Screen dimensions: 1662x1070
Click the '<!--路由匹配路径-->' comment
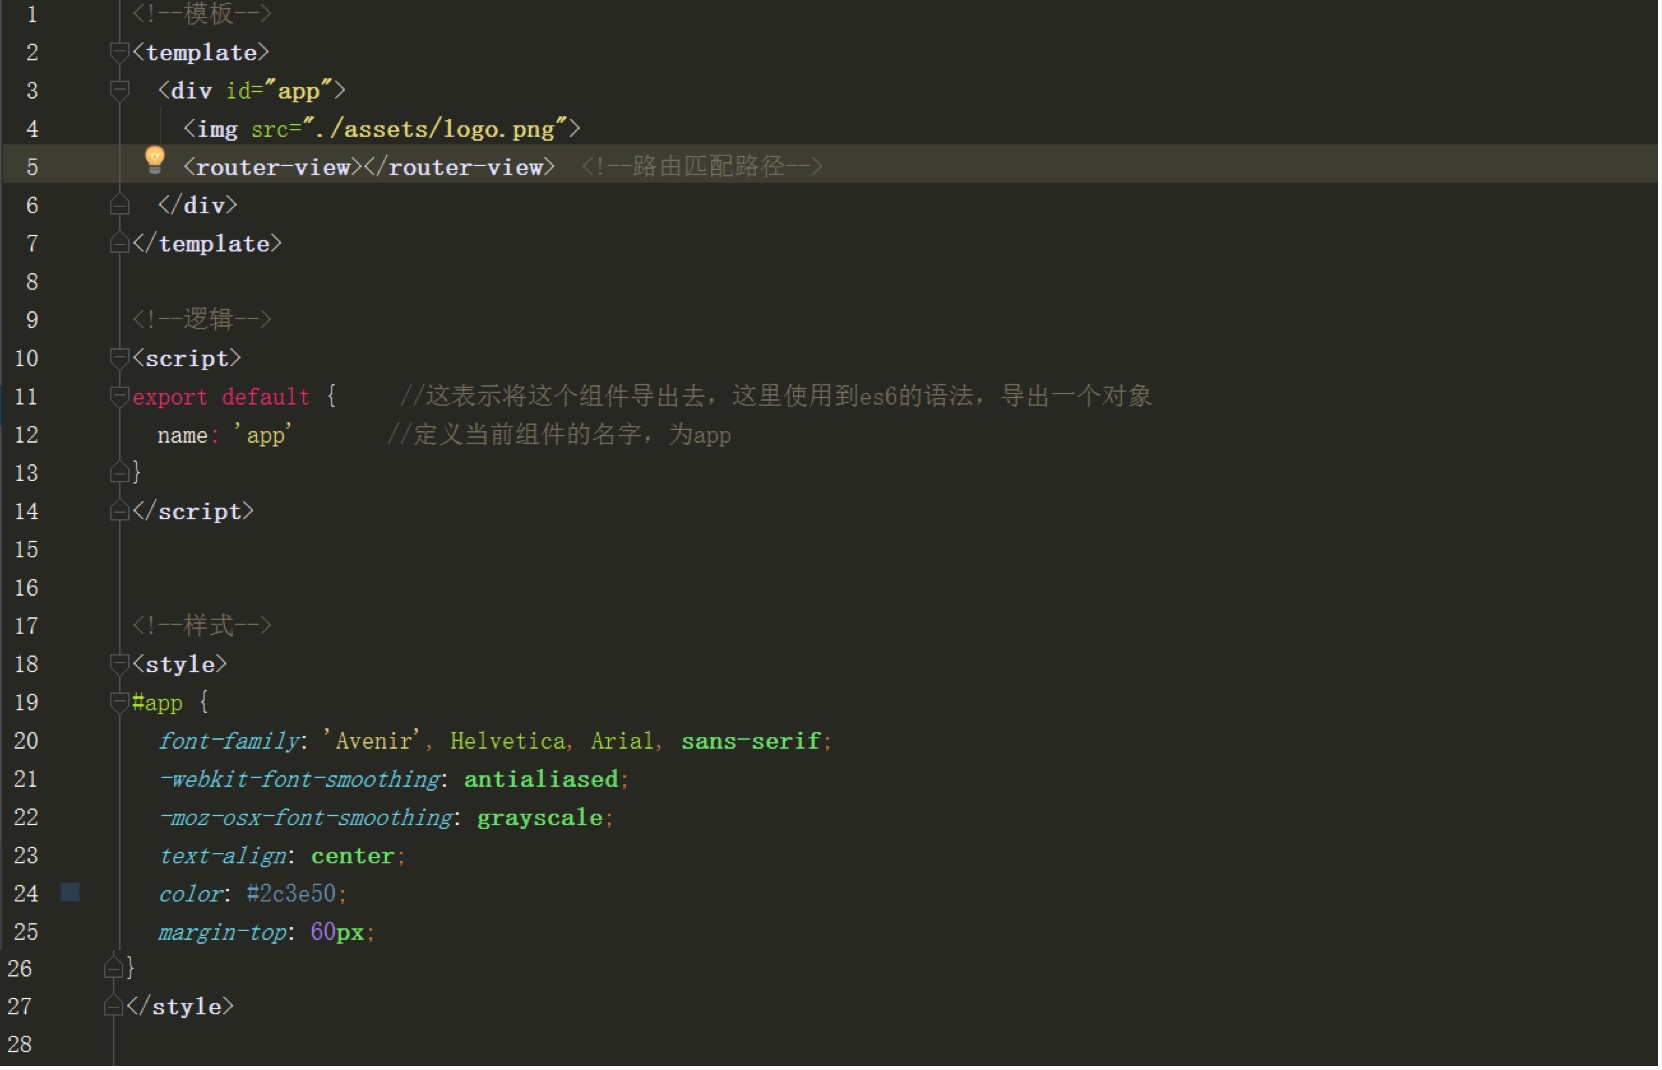[702, 167]
